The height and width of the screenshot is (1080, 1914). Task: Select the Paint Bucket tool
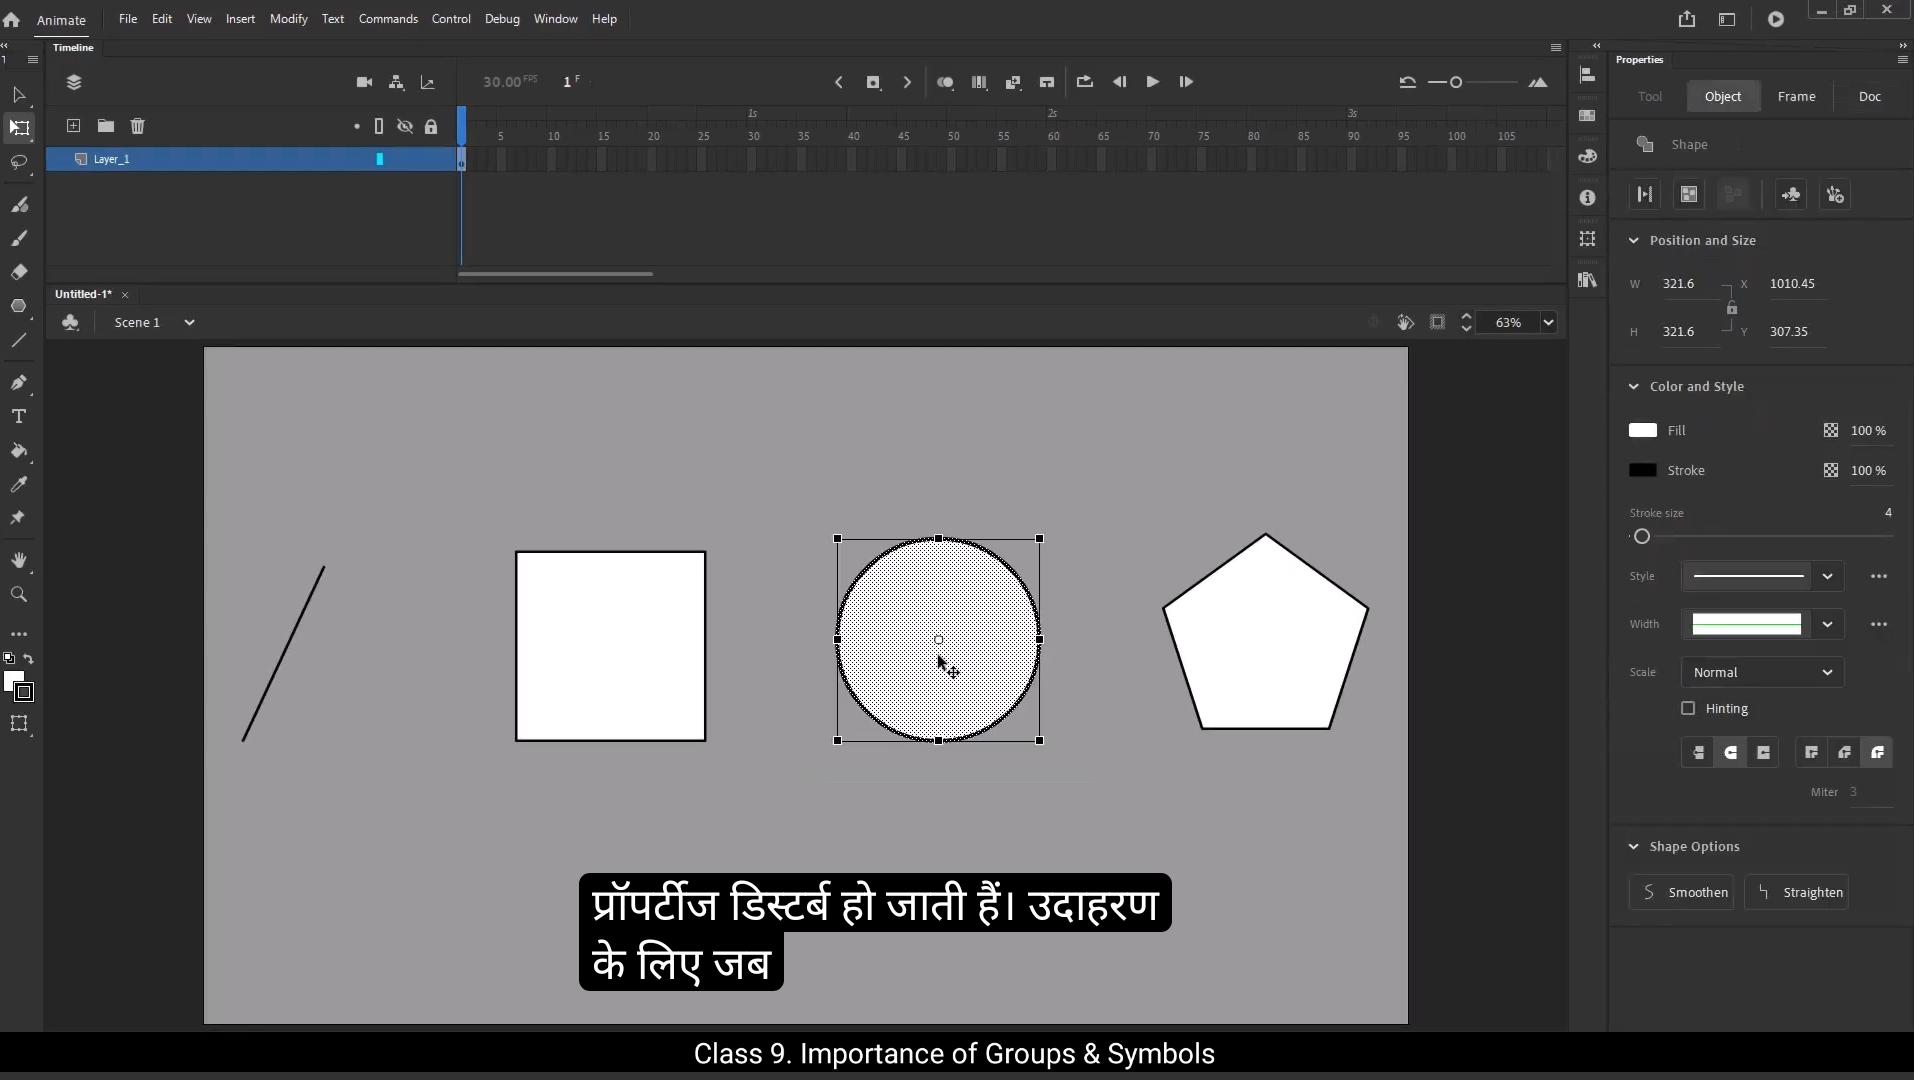18,450
